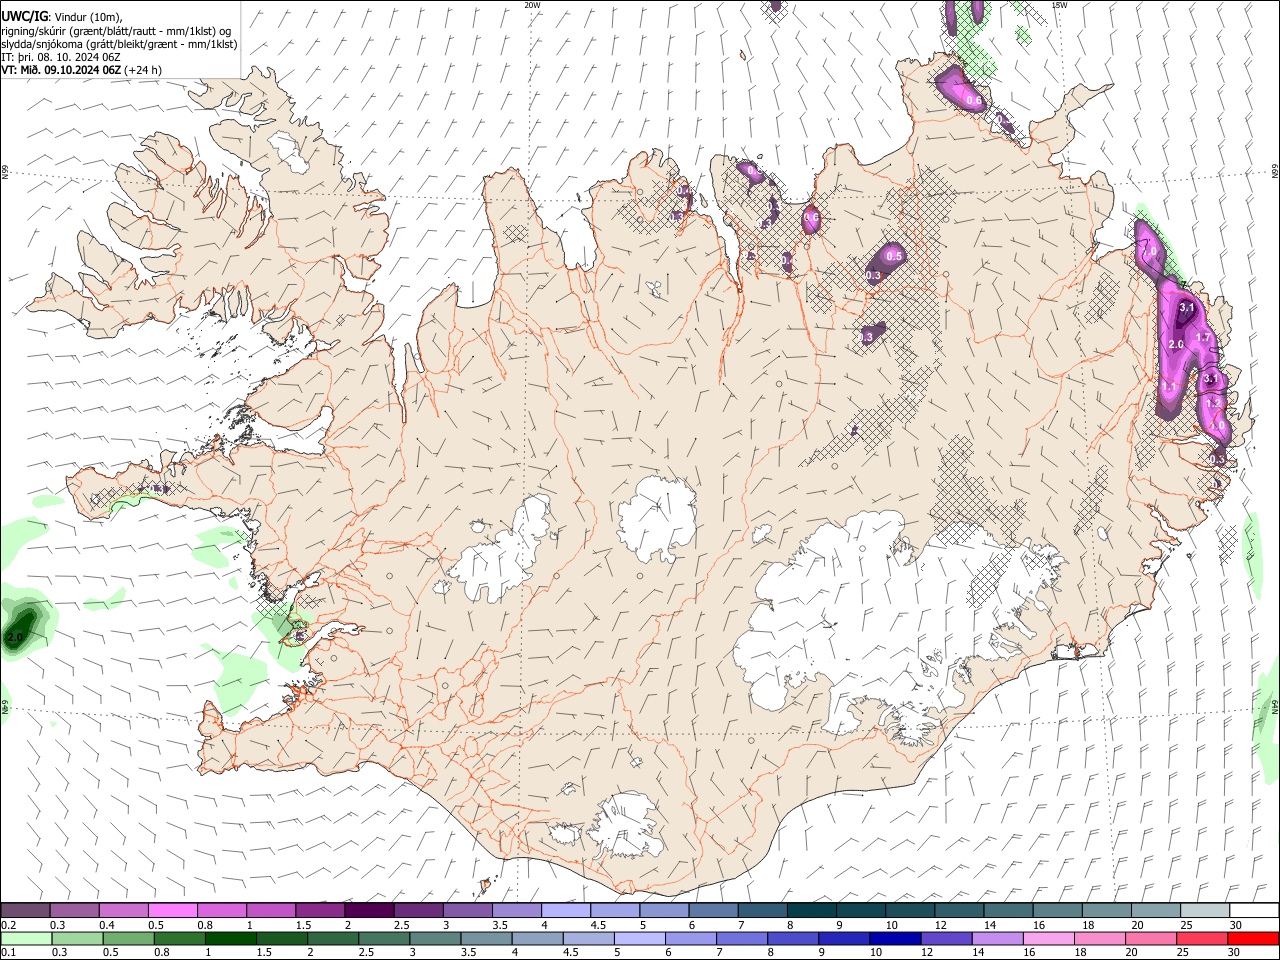Click the '20W' longitude label
Screen dimensions: 1280x960
coord(532,5)
